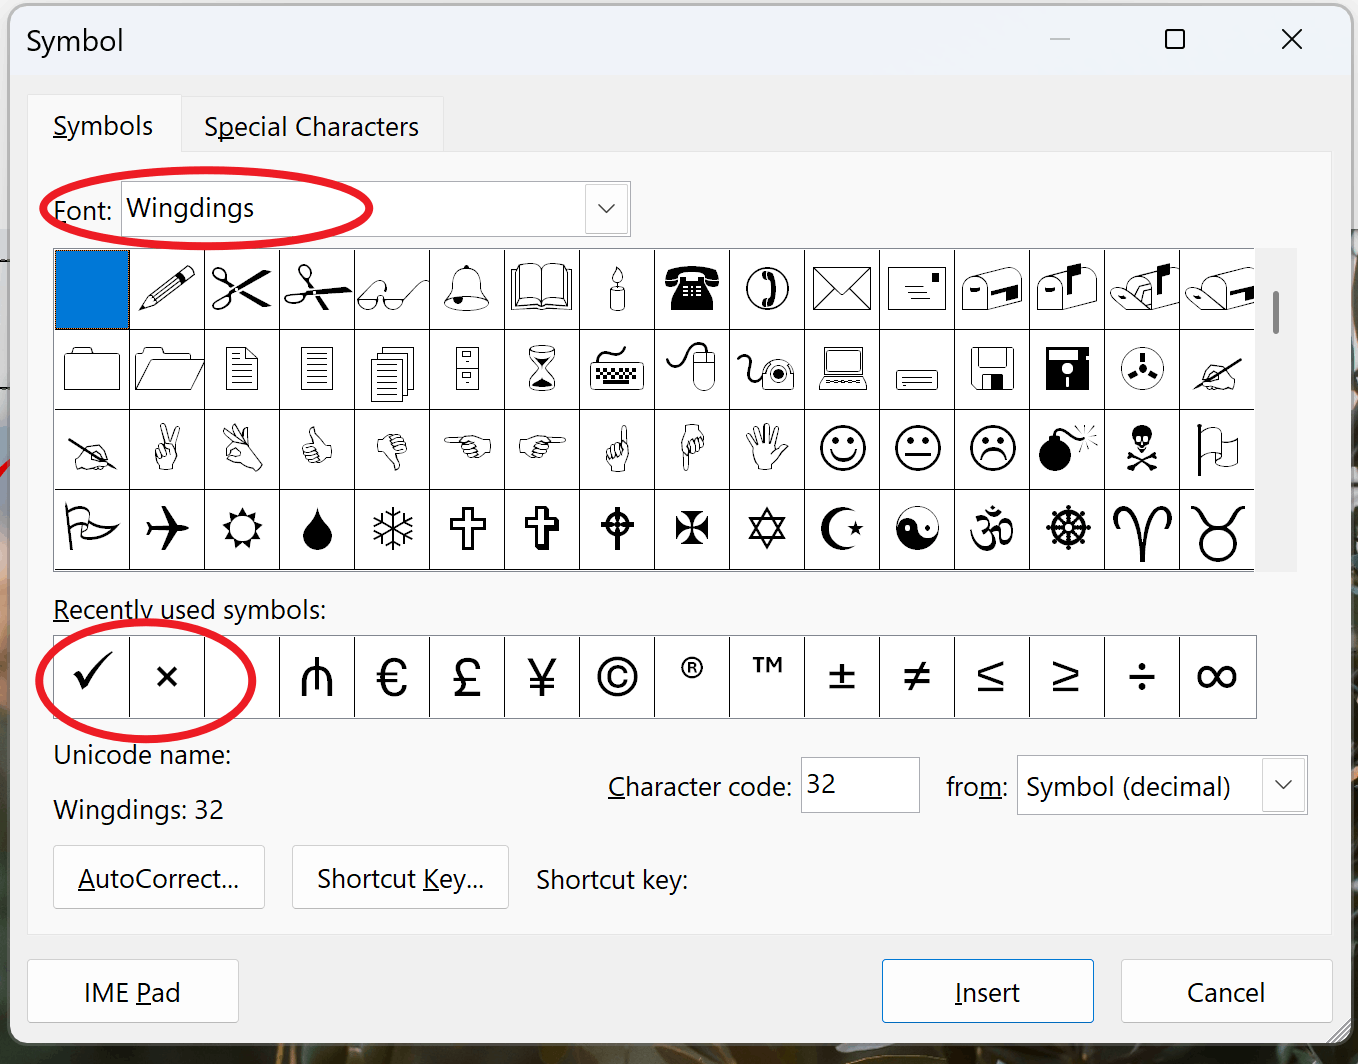1358x1064 pixels.
Task: Select the infinity symbol in recently used
Action: (x=1216, y=676)
